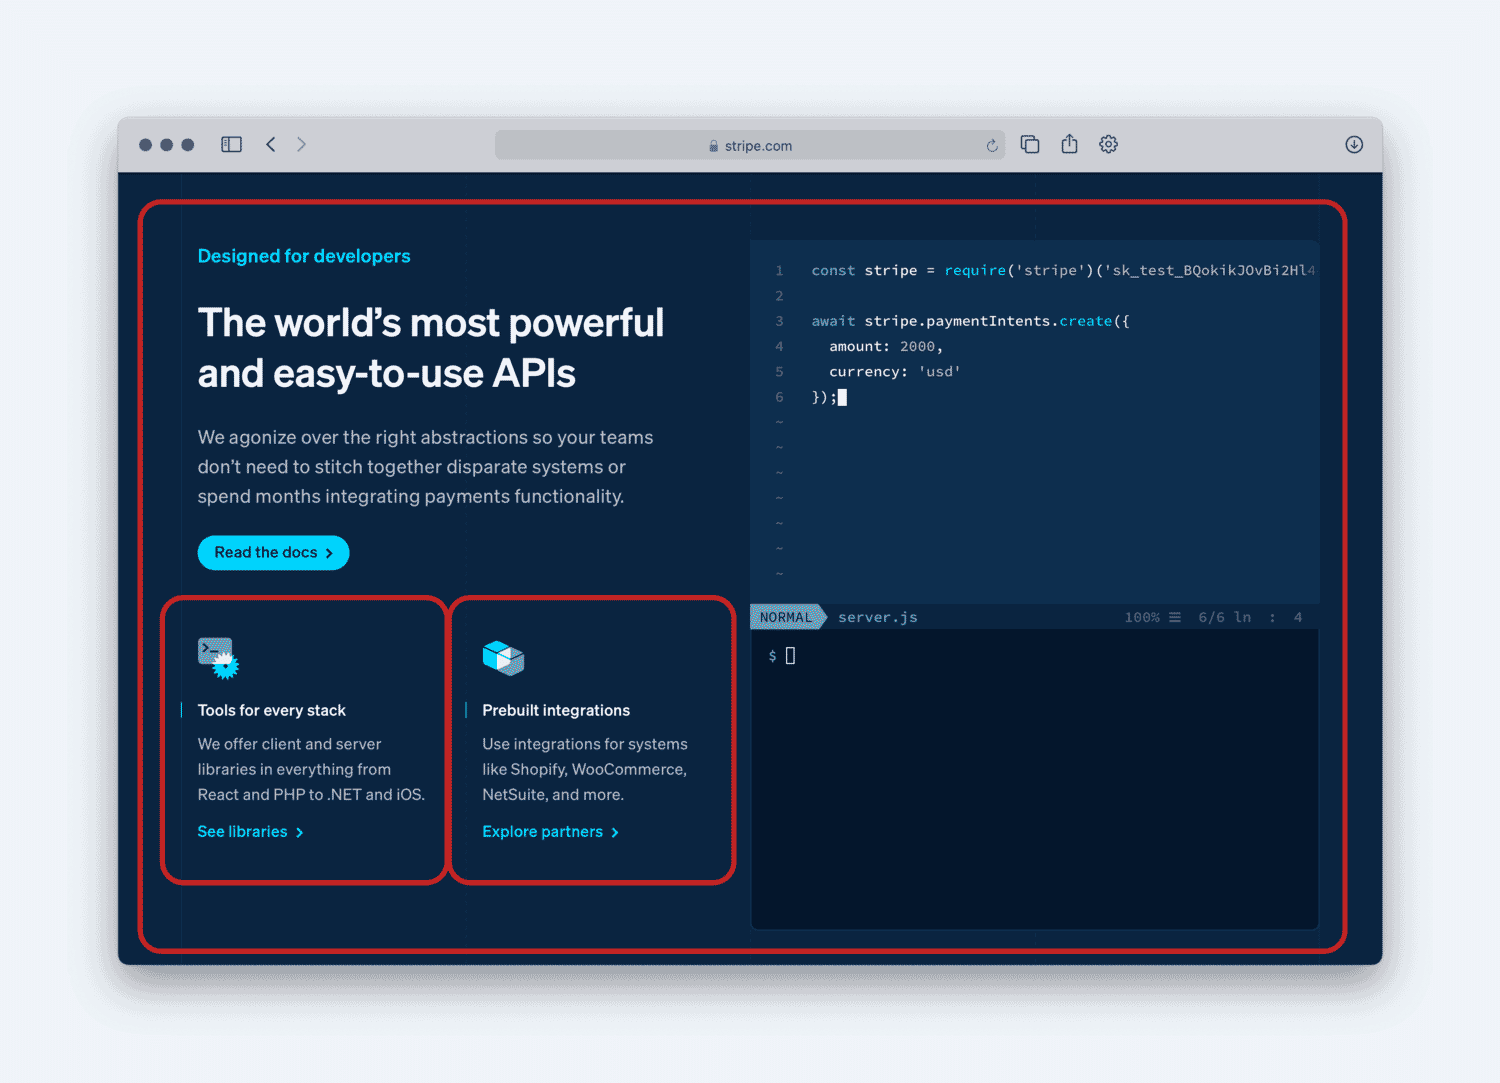Go forward with the right arrow

coord(301,144)
